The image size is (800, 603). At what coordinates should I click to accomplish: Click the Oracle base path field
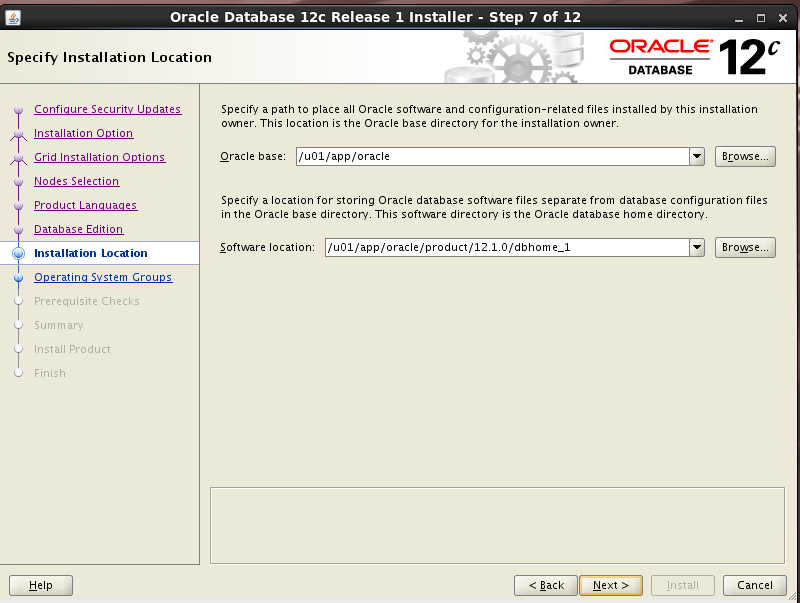[492, 156]
